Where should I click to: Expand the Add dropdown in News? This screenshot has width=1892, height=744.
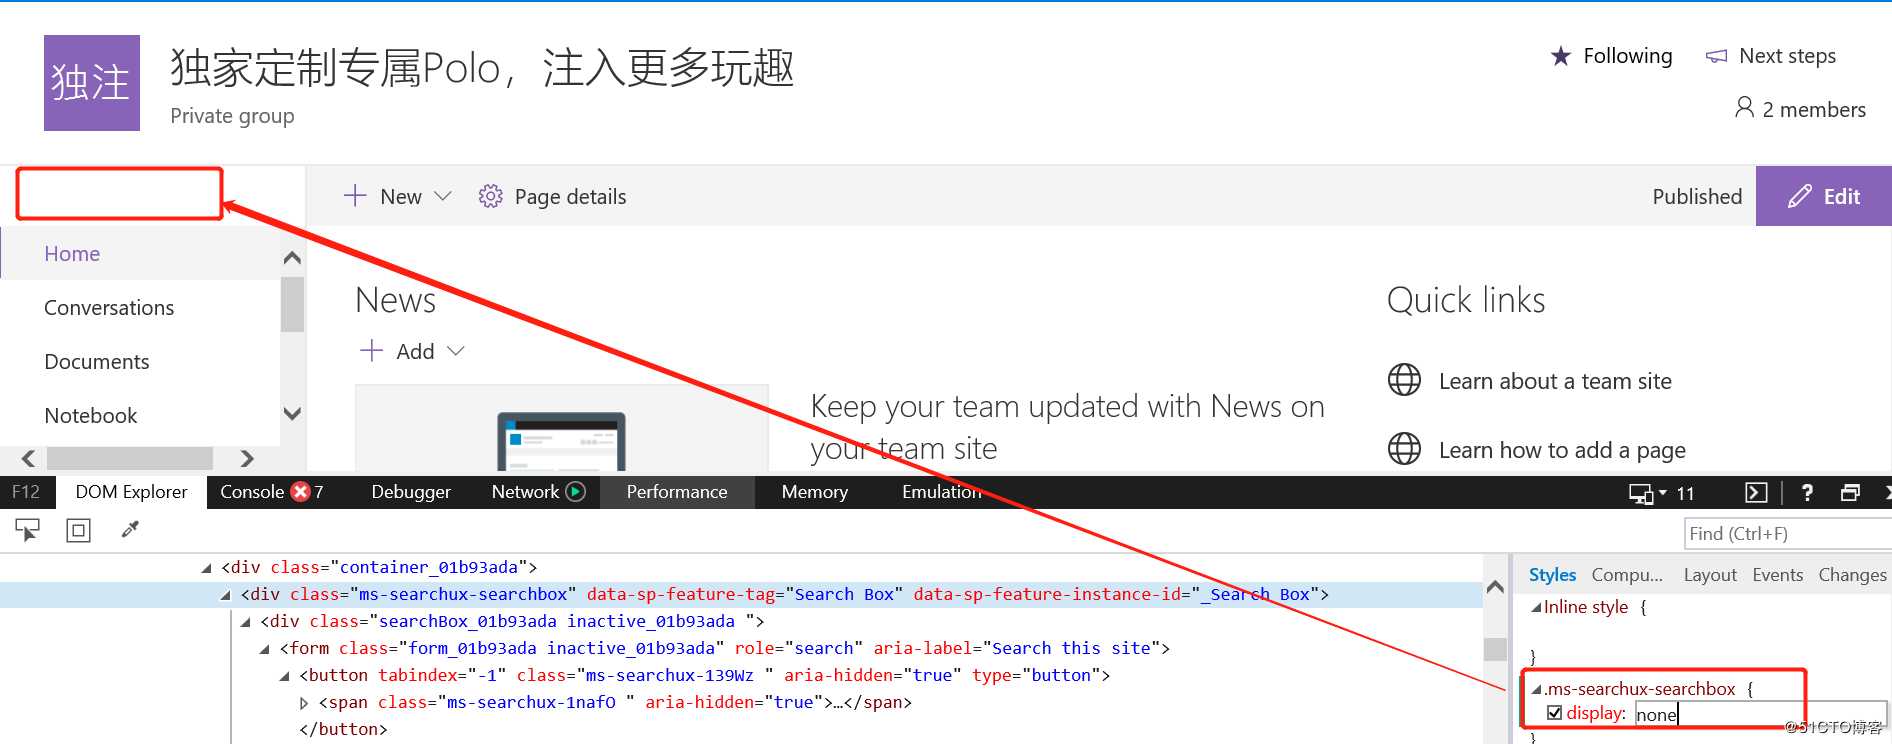point(456,350)
